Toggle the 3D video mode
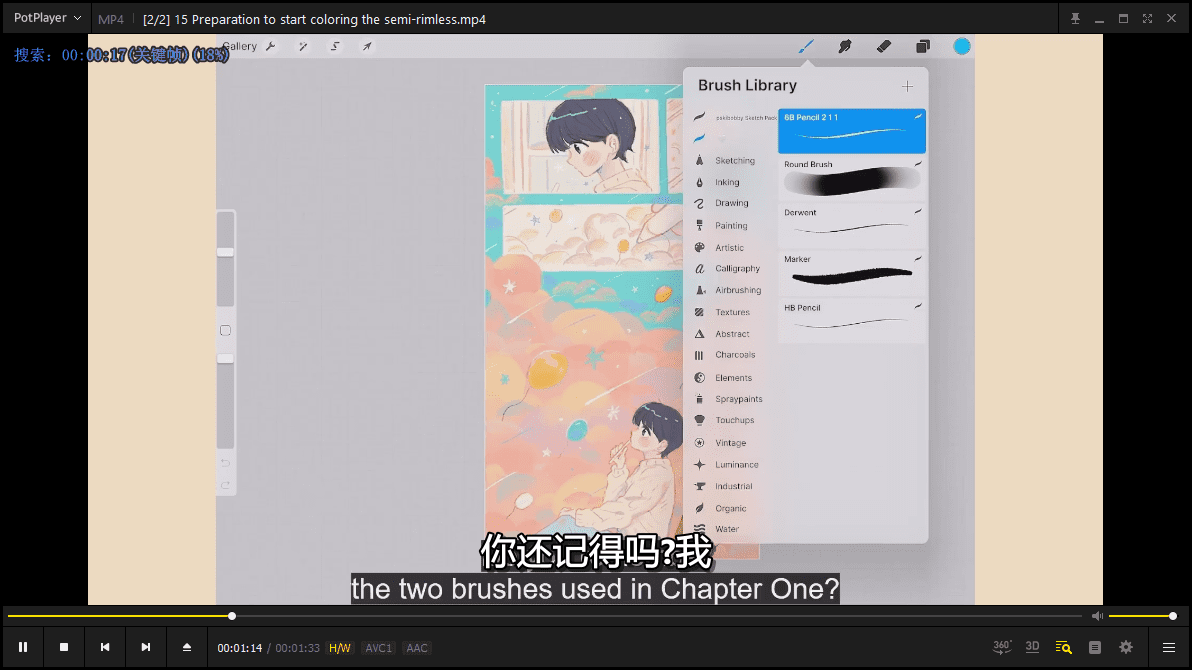Screen dimensions: 1192x670 pos(1032,647)
